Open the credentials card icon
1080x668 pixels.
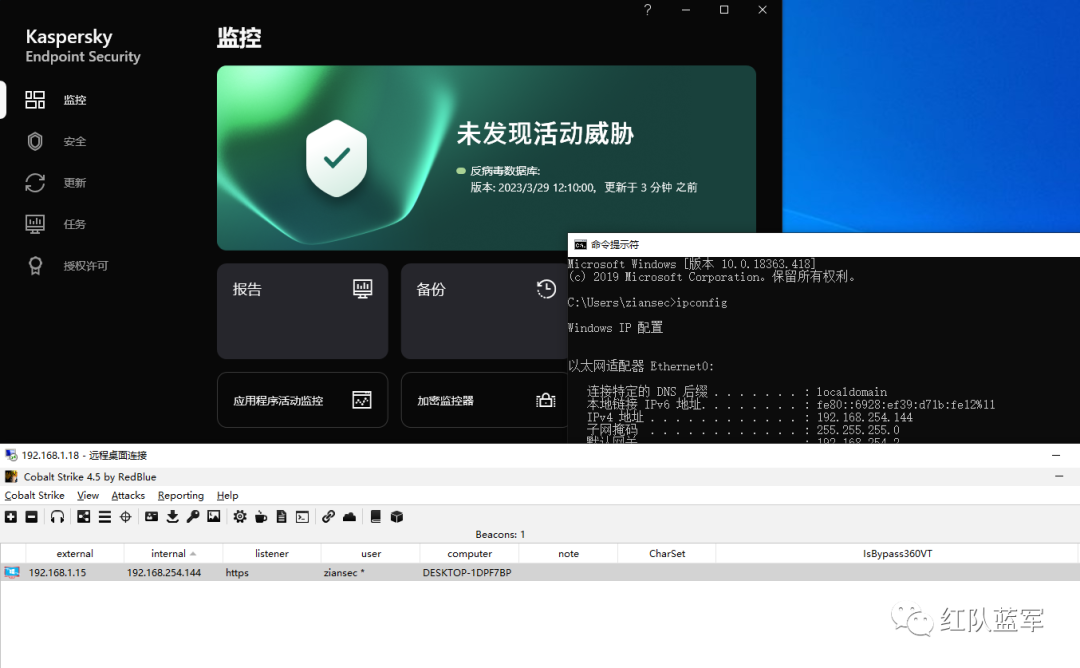tap(152, 516)
